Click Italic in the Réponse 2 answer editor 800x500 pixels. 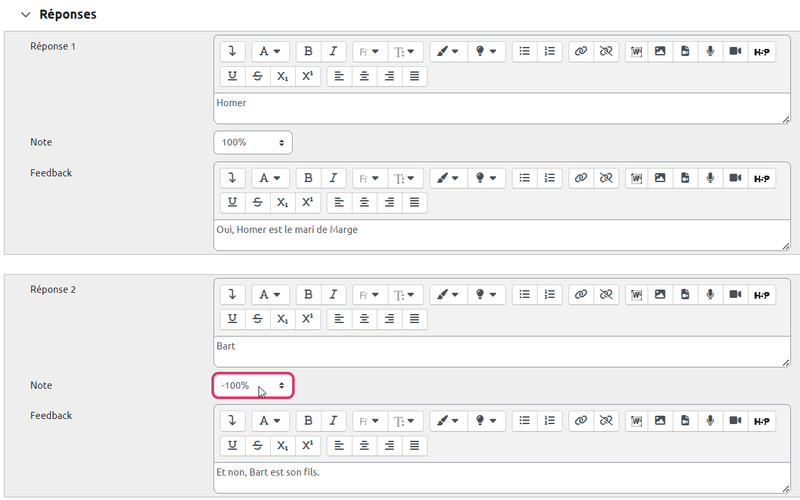point(332,294)
